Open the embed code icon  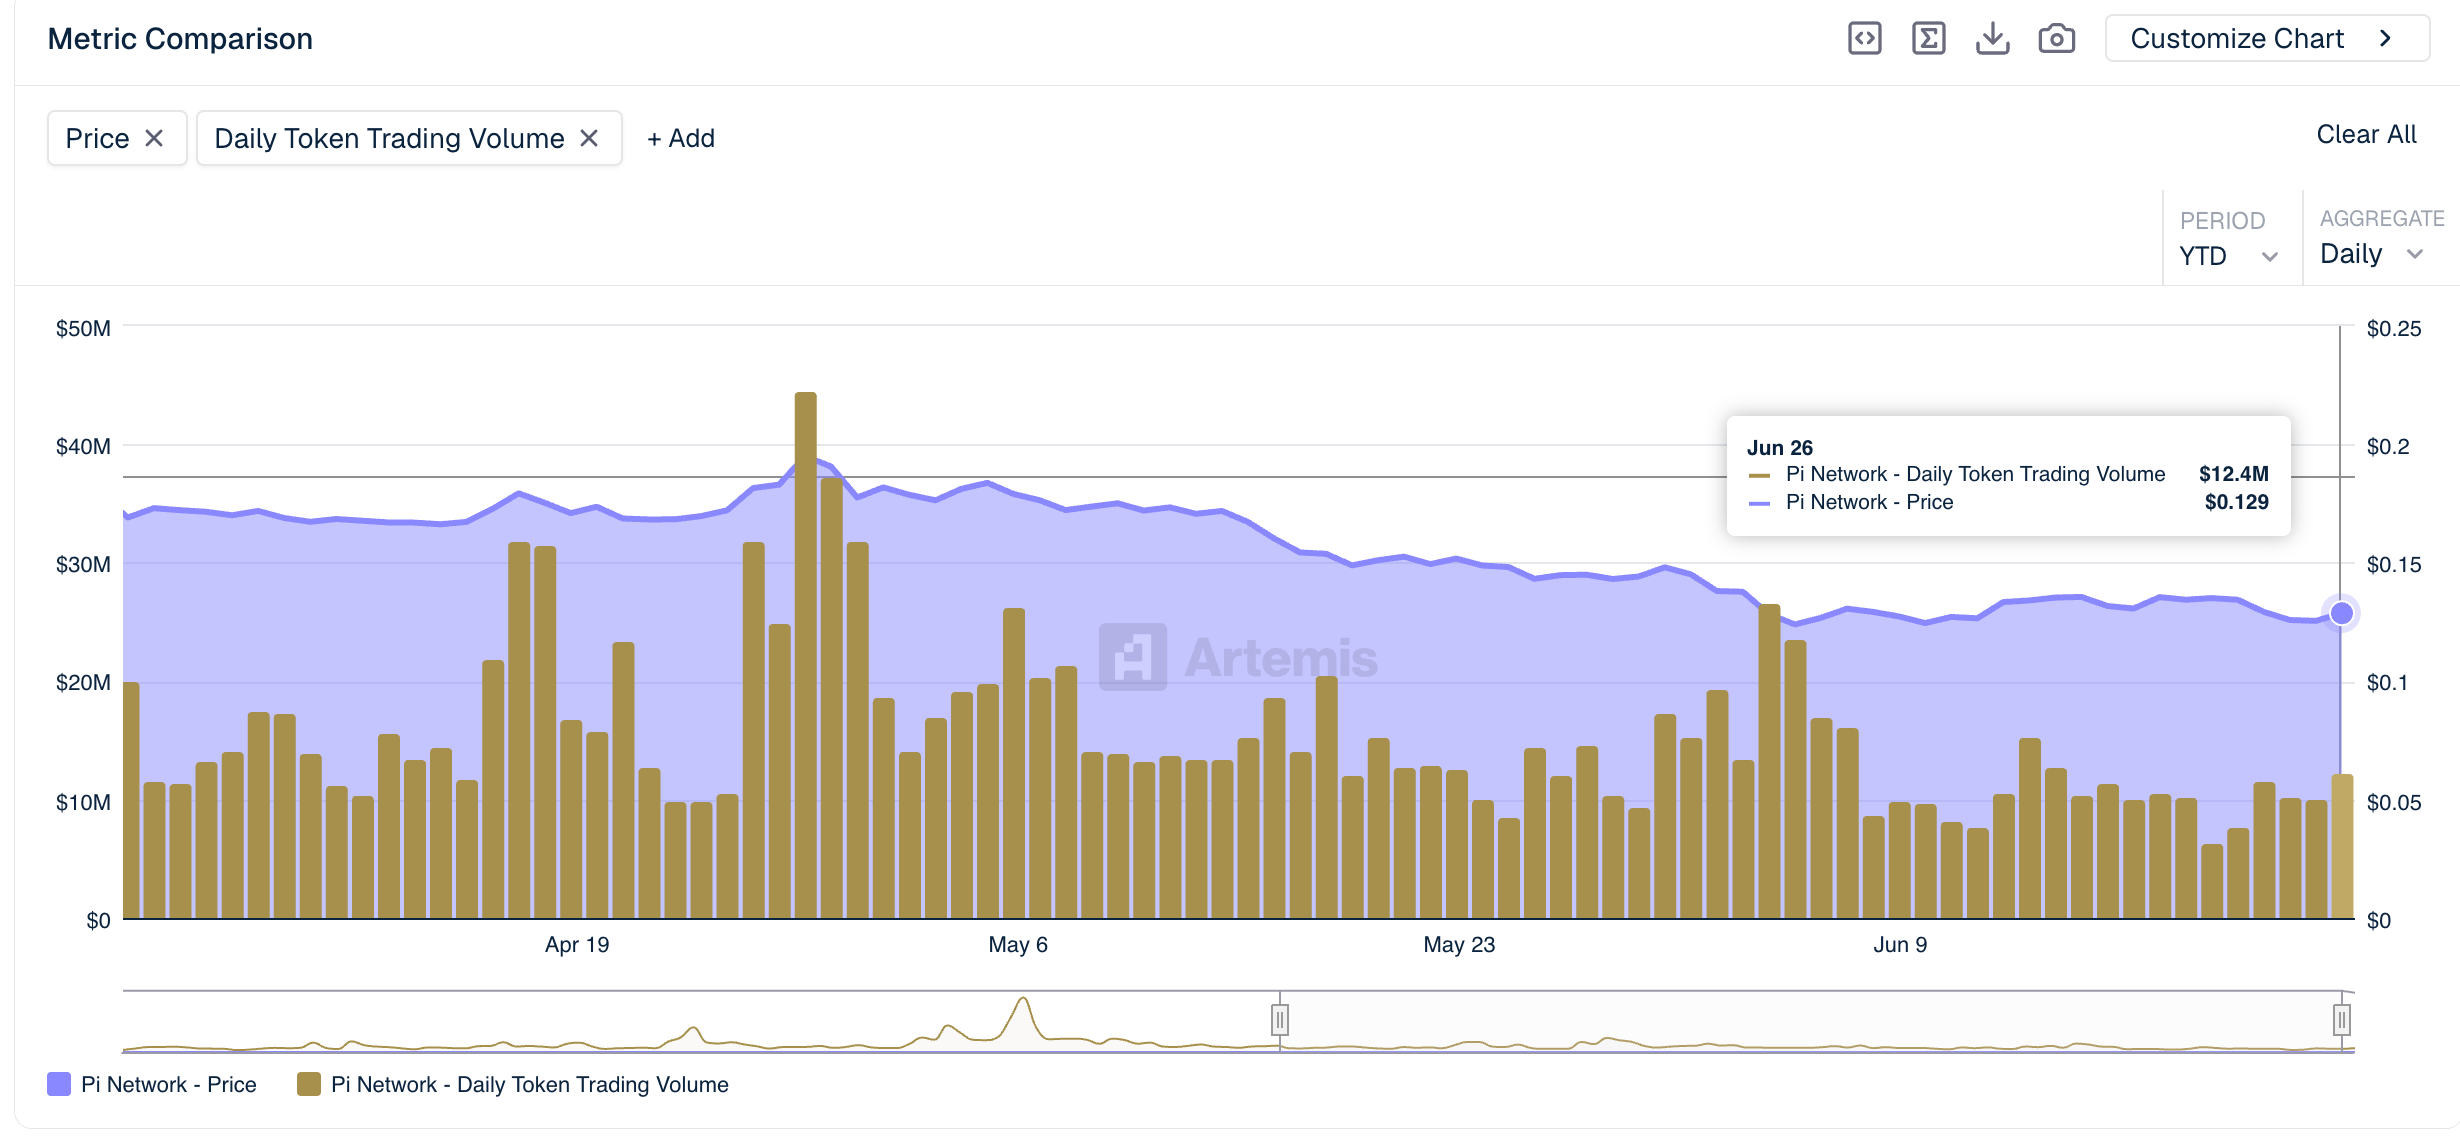tap(1864, 39)
